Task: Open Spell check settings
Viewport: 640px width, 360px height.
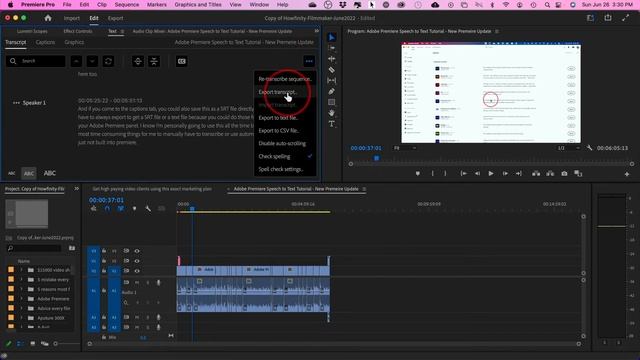Action: point(285,169)
